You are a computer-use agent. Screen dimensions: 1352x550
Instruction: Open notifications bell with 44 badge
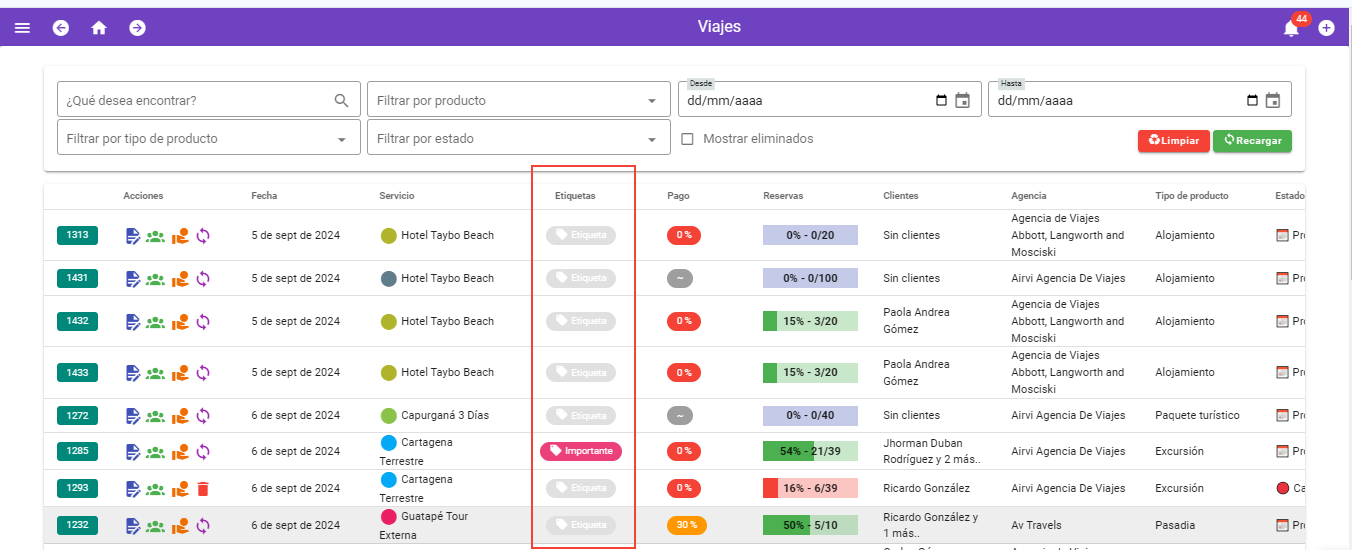point(1291,28)
